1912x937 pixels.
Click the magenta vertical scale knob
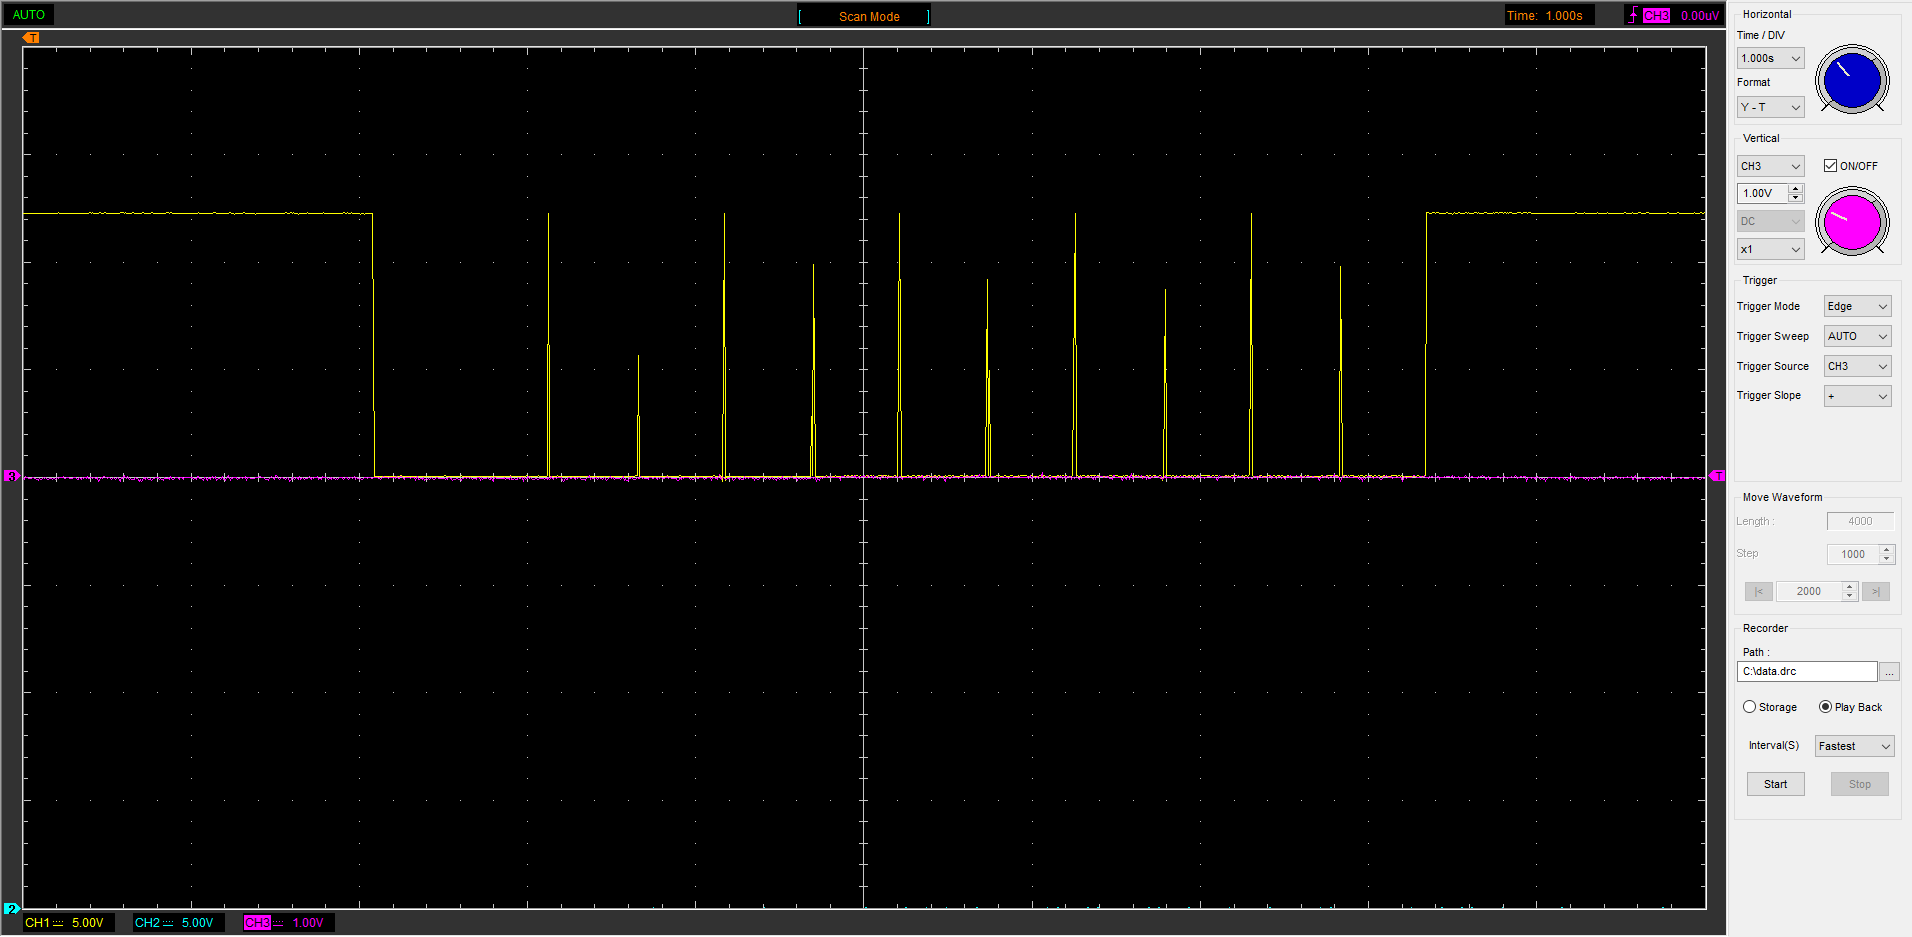[1851, 222]
